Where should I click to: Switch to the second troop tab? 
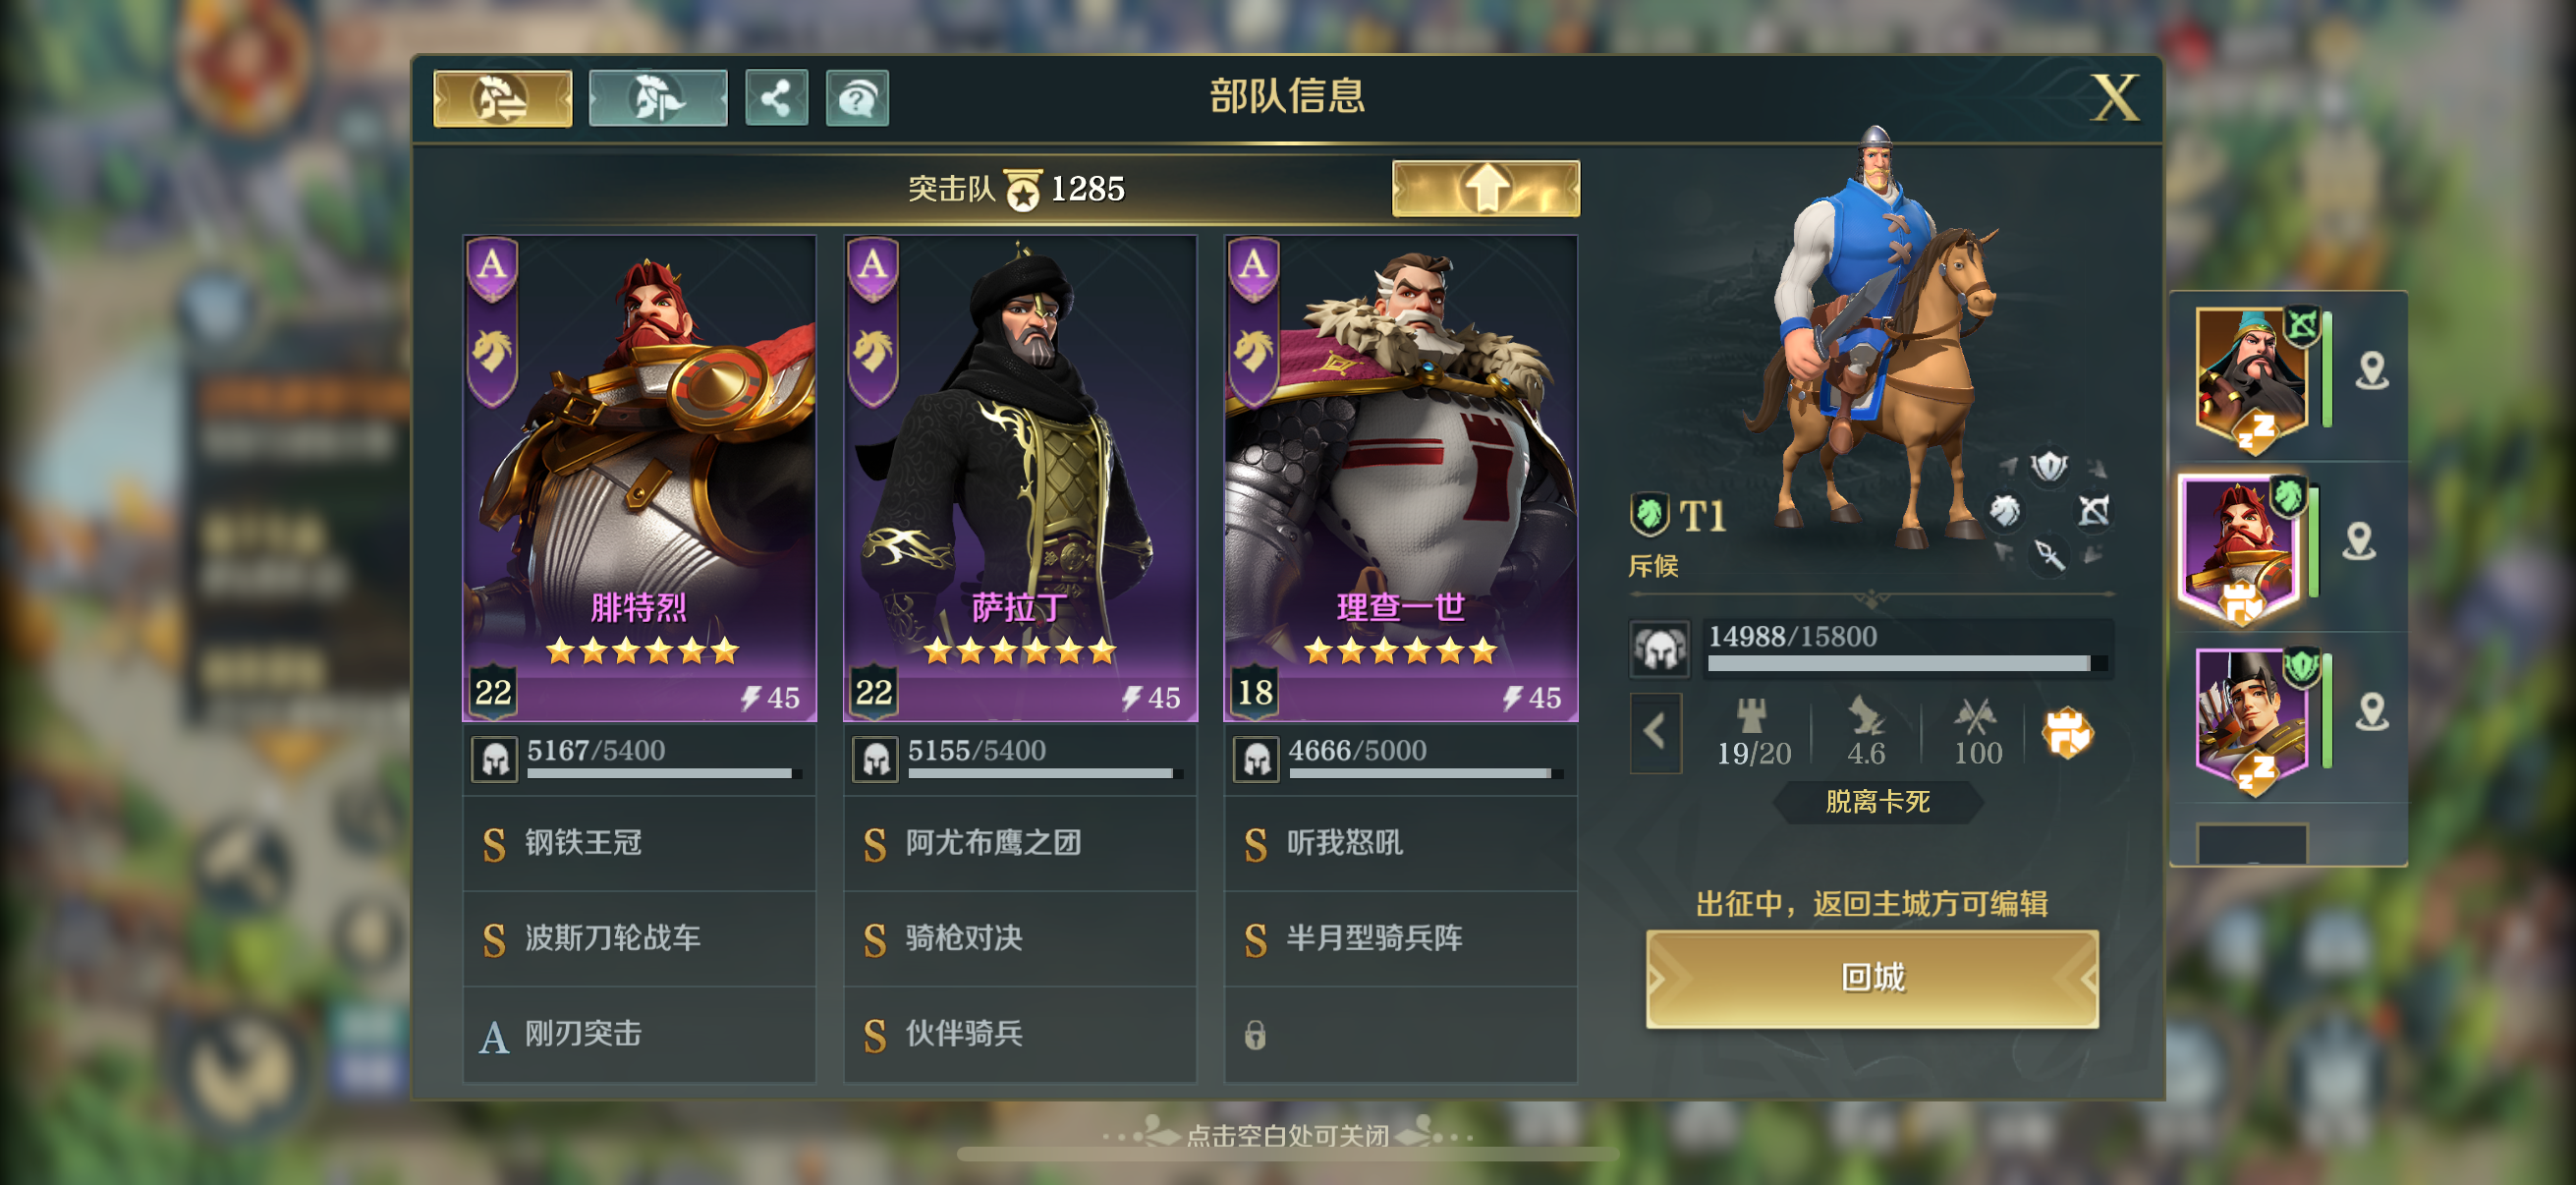[658, 98]
